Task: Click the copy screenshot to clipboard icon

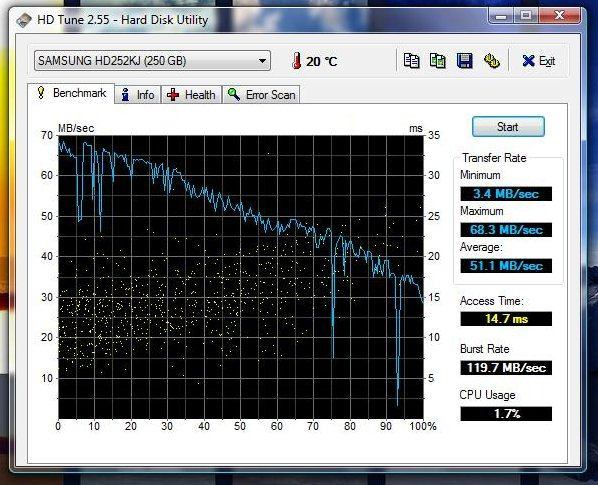Action: coord(437,61)
